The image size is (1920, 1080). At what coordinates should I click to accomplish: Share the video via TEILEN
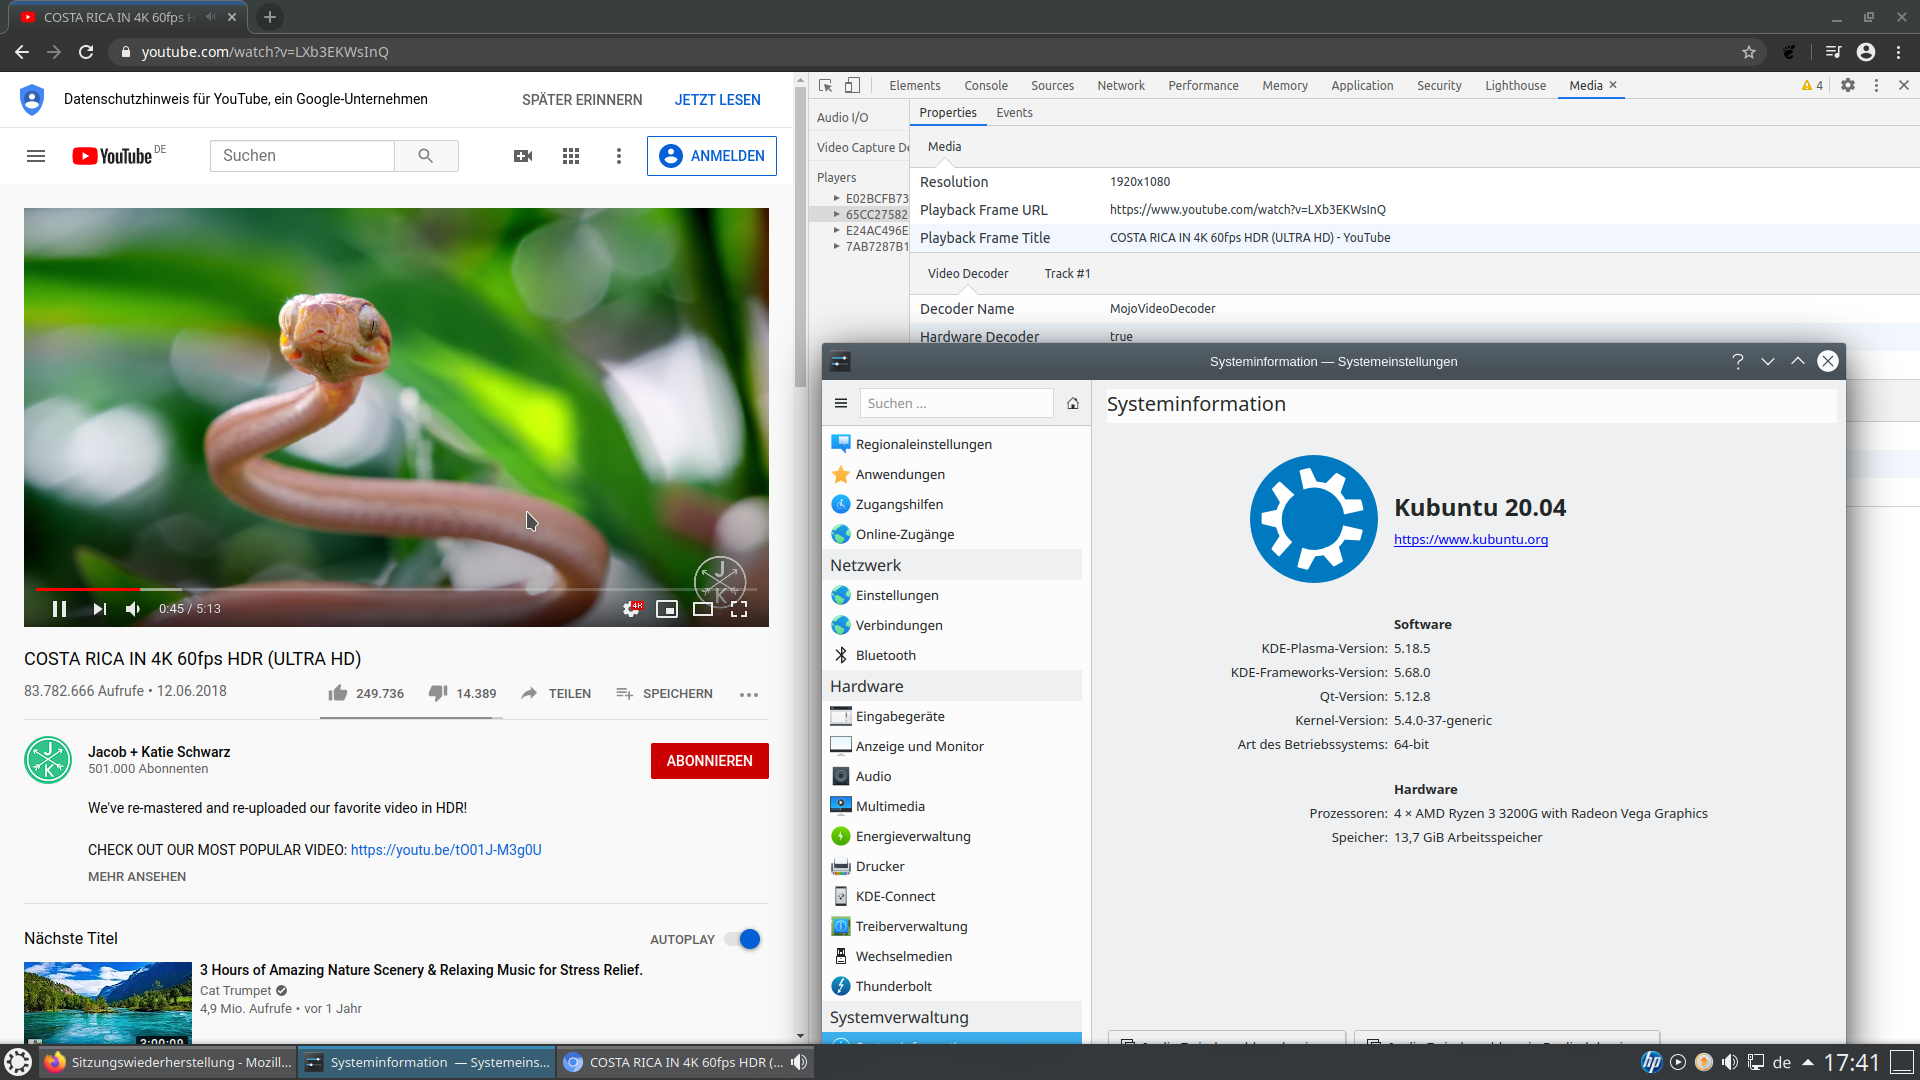tap(556, 693)
